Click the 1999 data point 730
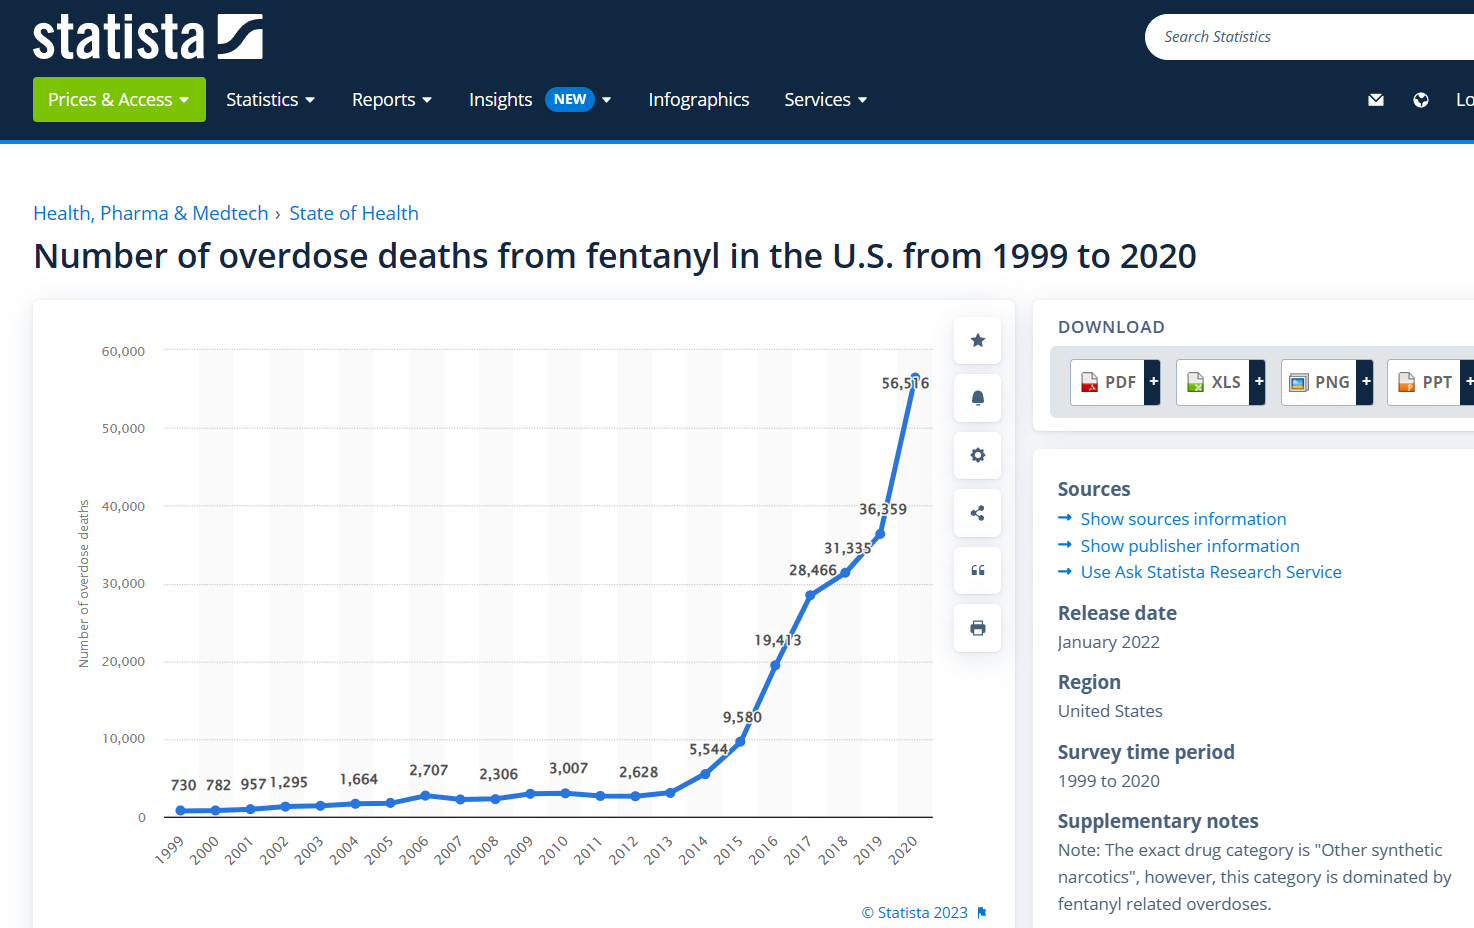This screenshot has height=928, width=1474. pos(180,811)
